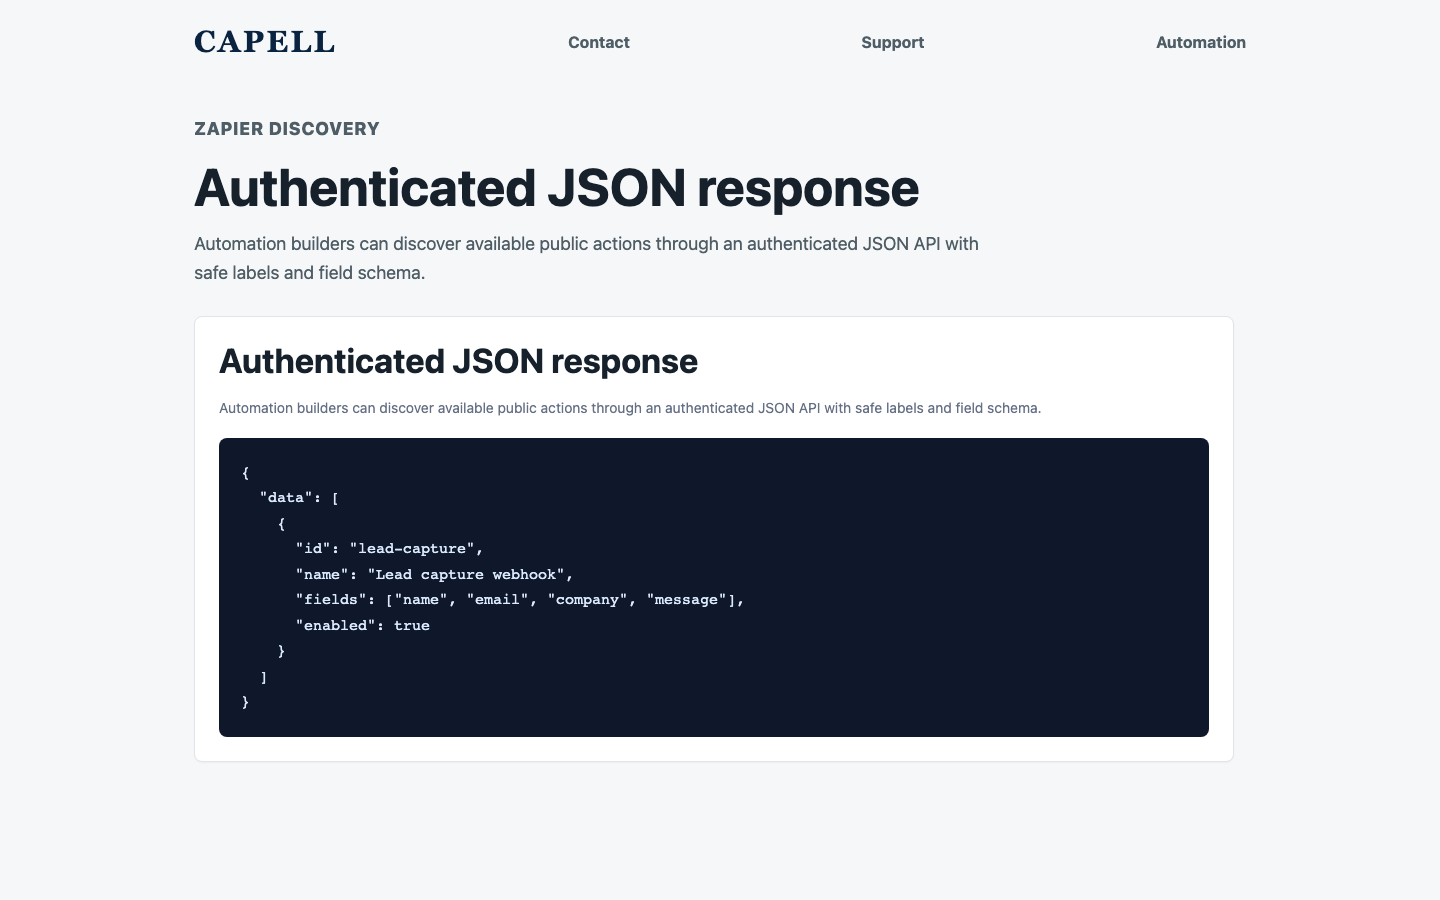The image size is (1440, 900).
Task: Open the Contact nav link
Action: point(599,42)
